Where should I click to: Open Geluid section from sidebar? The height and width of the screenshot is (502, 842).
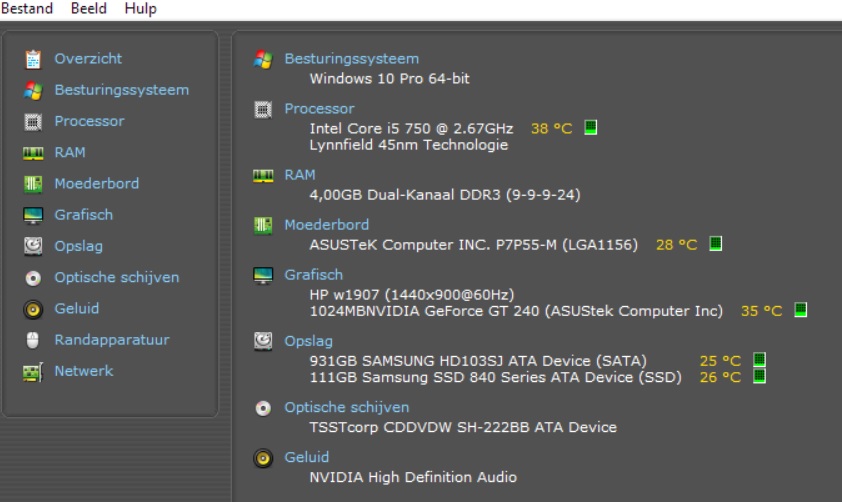point(34,309)
